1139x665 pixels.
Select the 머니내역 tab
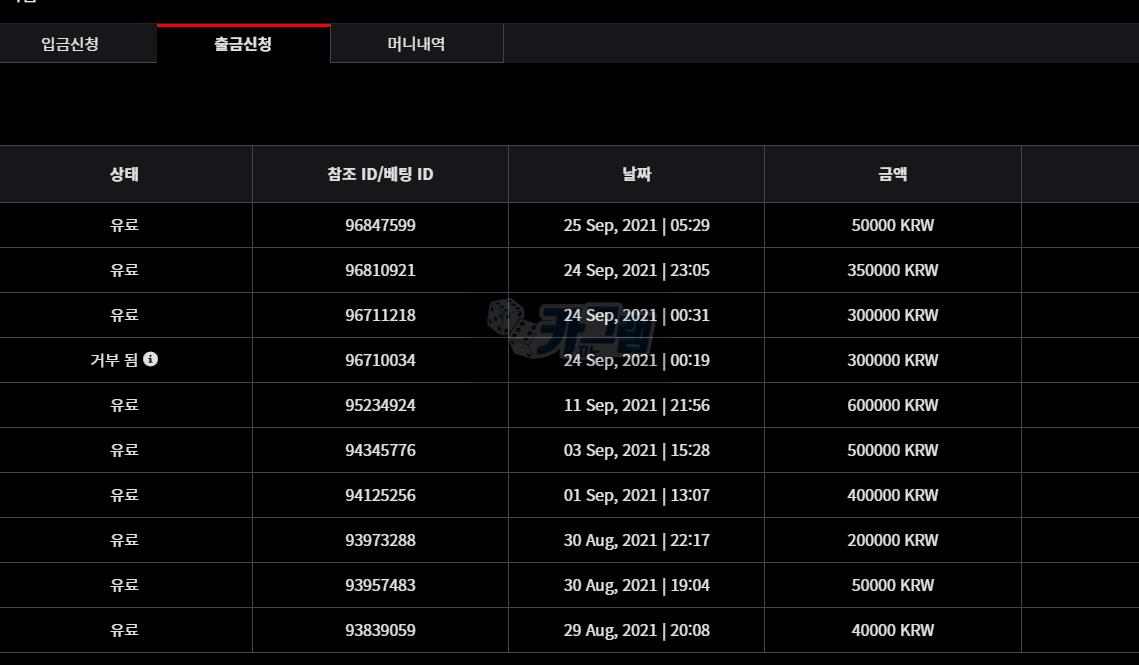[x=416, y=44]
